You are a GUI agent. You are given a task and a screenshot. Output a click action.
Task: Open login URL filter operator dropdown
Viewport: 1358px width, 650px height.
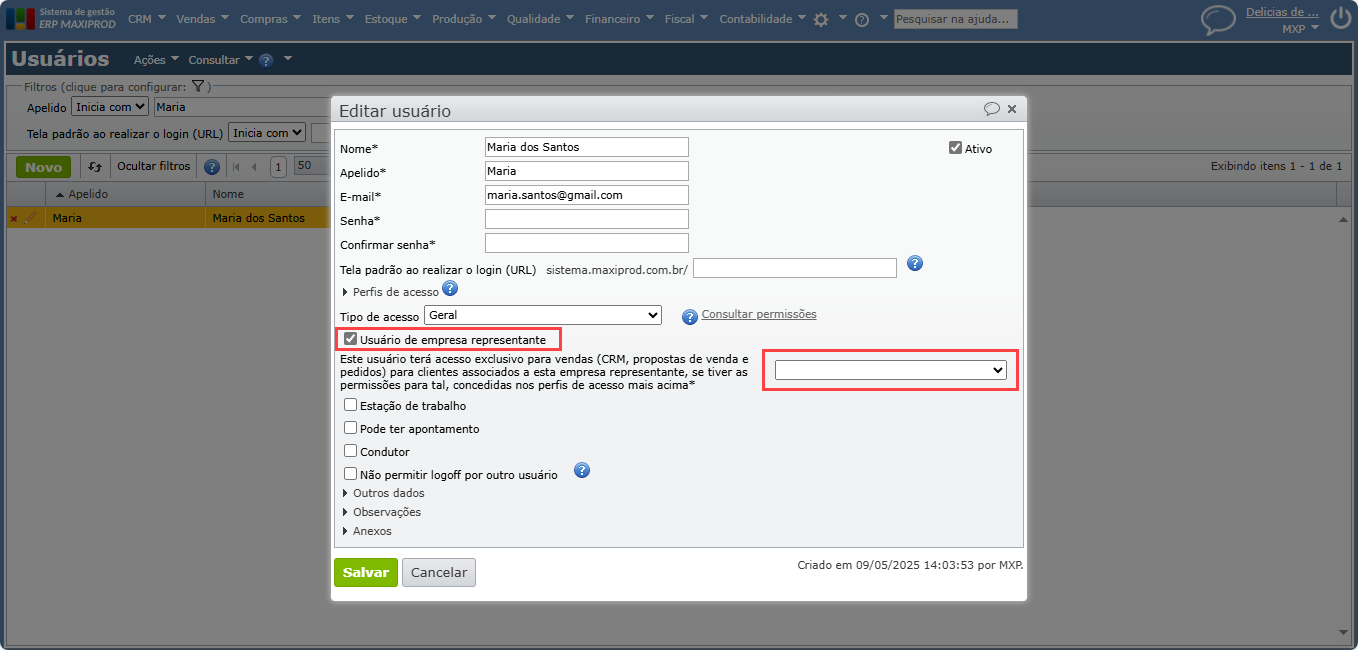click(x=267, y=132)
